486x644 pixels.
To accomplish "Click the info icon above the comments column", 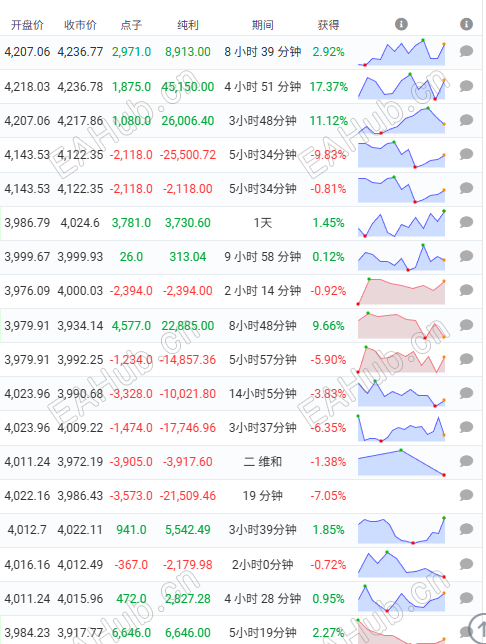I will 466,24.
